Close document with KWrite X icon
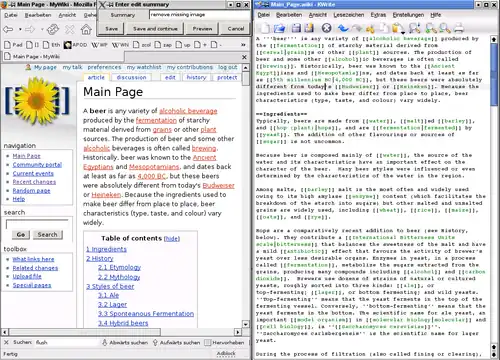Screen dimensions: 500x360 click(x=326, y=28)
